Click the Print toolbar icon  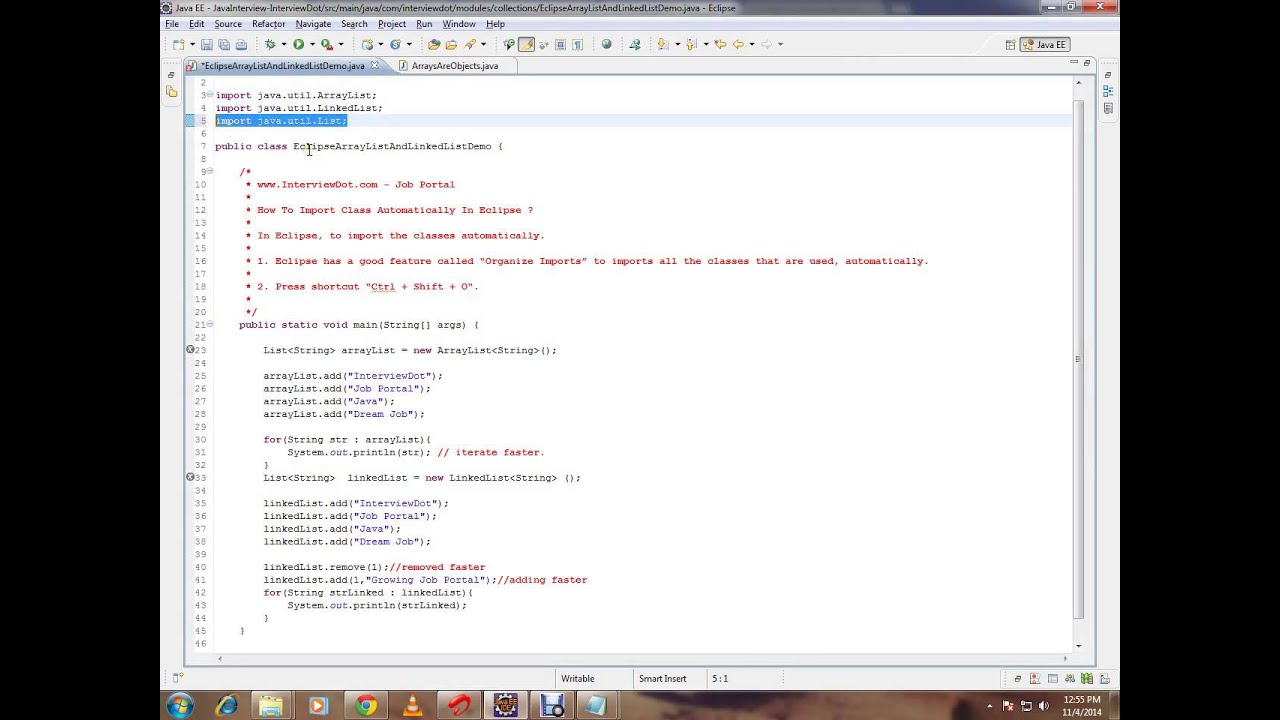(241, 44)
